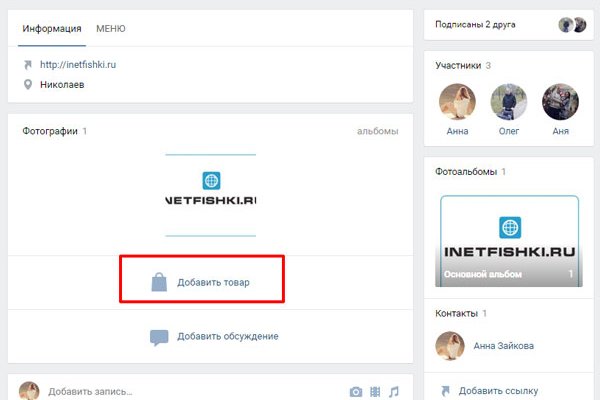This screenshot has width=600, height=400.
Task: Open the INETFISHKI.RU photo thumbnail
Action: tap(210, 195)
